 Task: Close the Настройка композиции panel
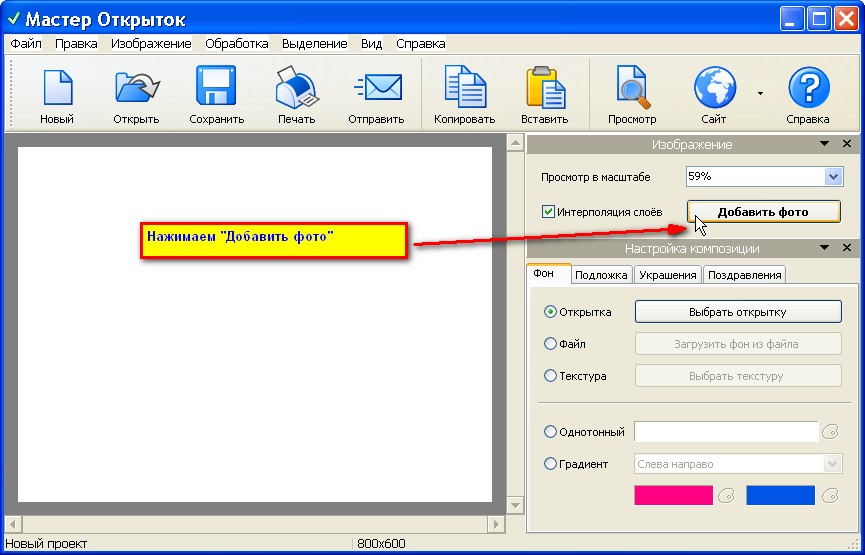point(847,248)
